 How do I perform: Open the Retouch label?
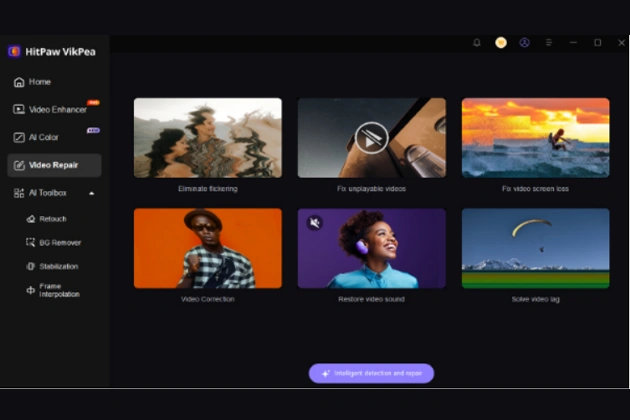[x=53, y=219]
